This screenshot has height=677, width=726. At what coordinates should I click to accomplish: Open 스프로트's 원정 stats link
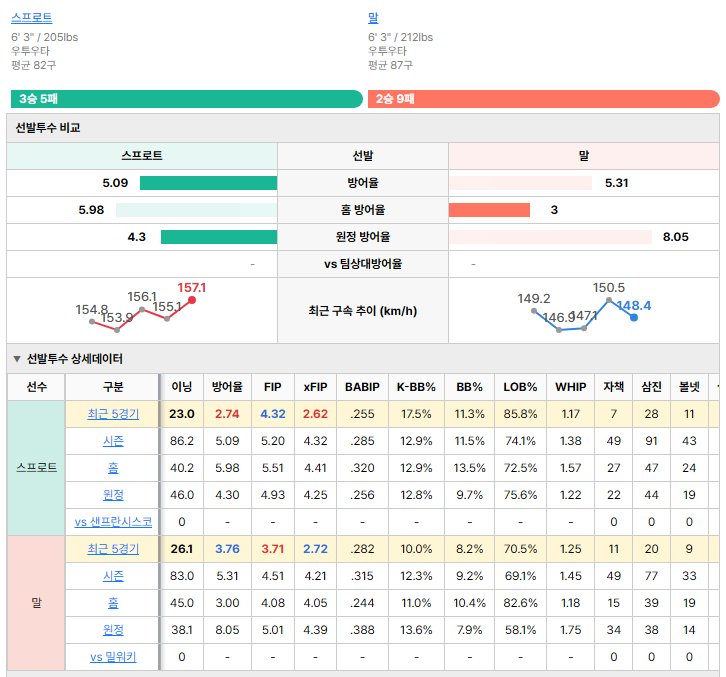coord(113,495)
